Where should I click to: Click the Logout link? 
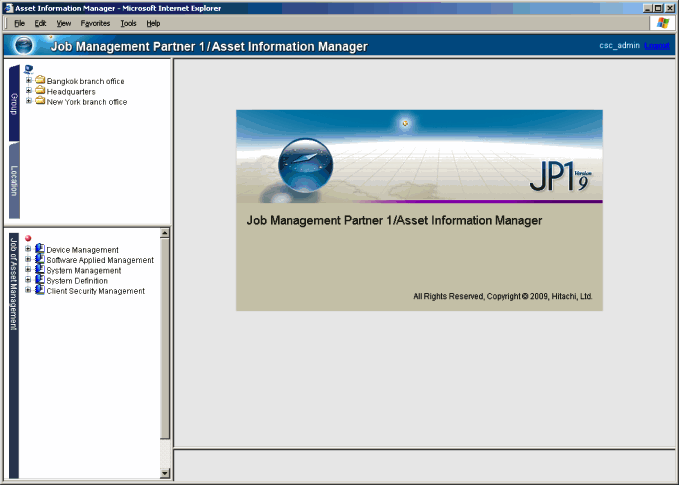pyautogui.click(x=658, y=46)
